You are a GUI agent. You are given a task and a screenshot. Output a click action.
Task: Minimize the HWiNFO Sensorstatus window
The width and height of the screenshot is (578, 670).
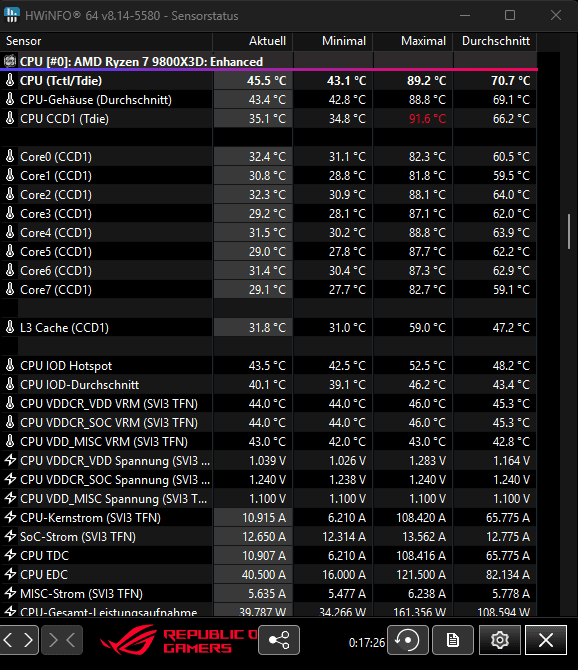pos(465,15)
